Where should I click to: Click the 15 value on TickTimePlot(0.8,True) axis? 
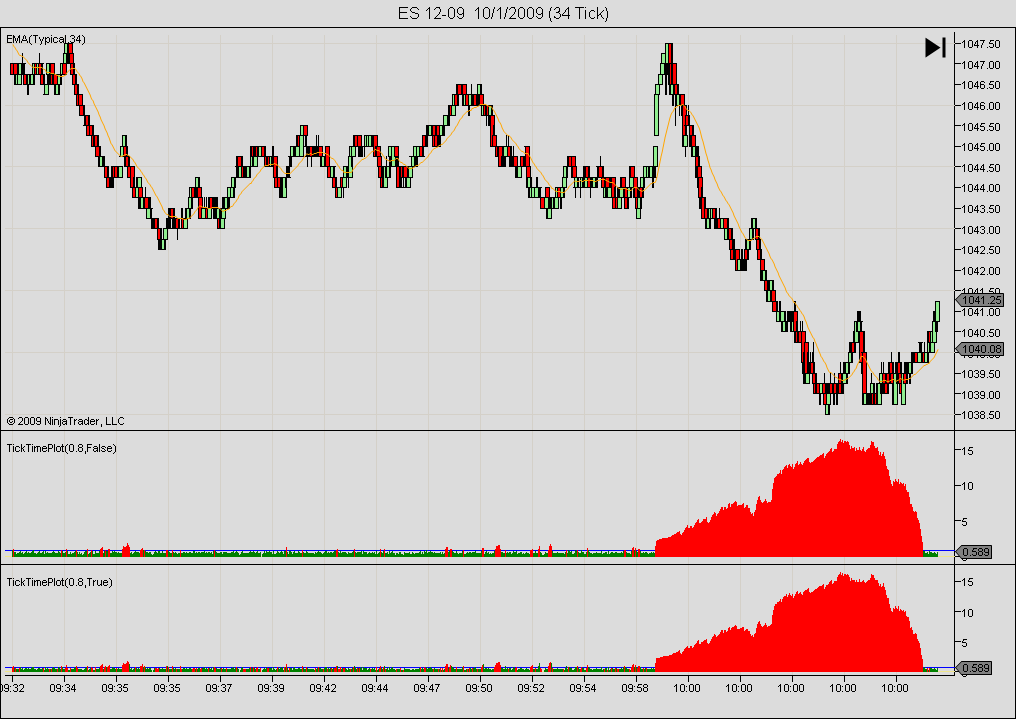(x=967, y=582)
